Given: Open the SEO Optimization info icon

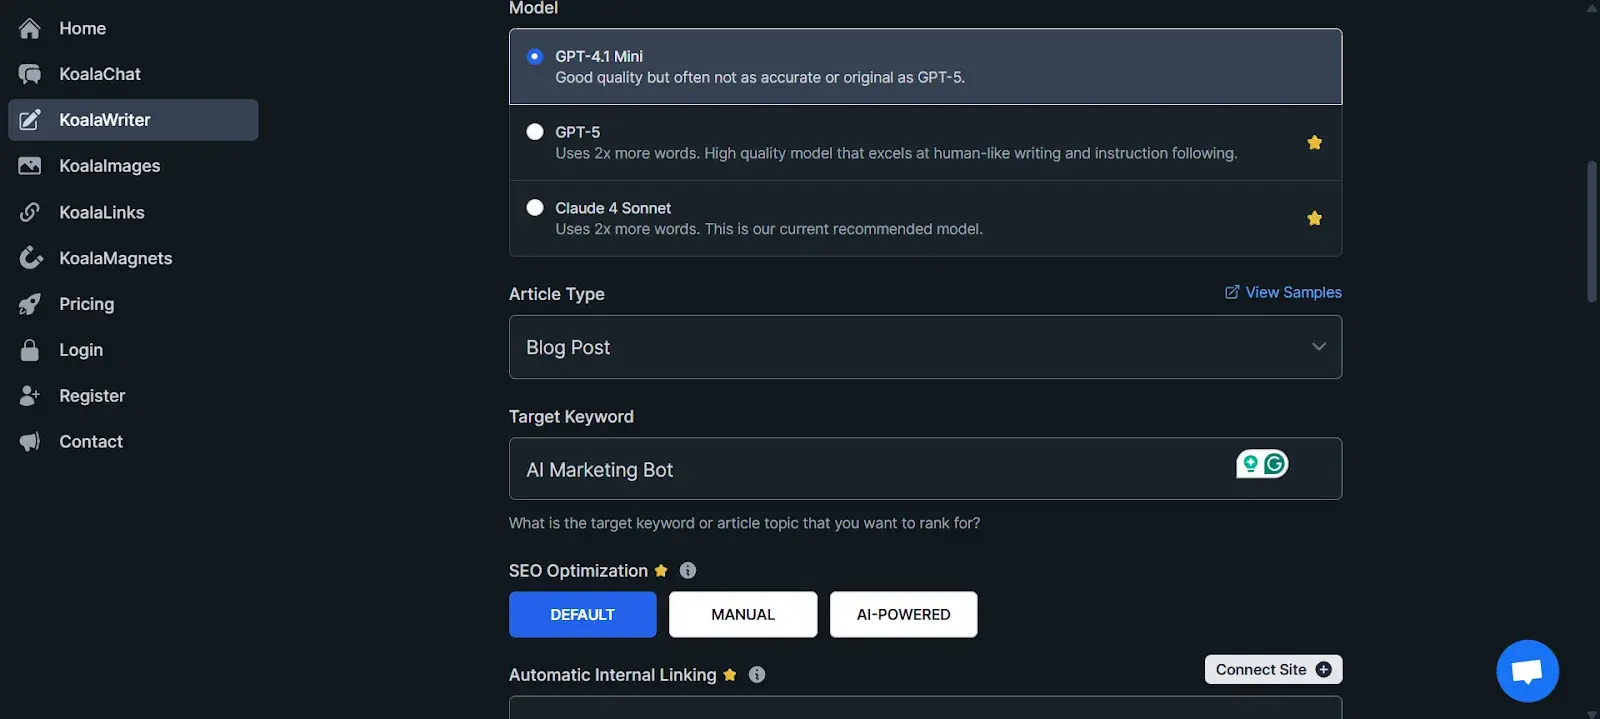Looking at the screenshot, I should [688, 571].
